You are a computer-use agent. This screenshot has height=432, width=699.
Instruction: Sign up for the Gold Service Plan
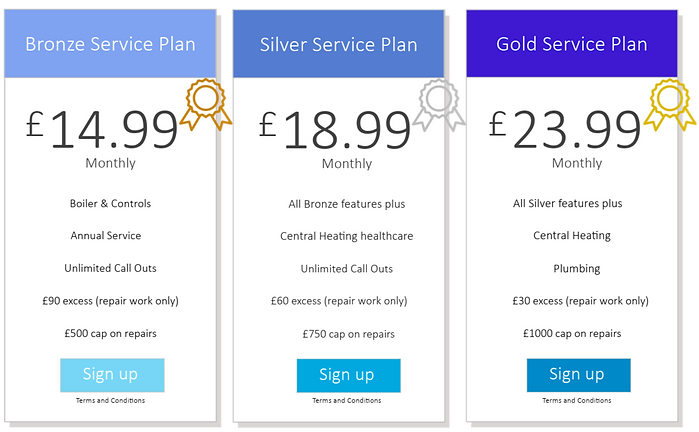[x=579, y=375]
